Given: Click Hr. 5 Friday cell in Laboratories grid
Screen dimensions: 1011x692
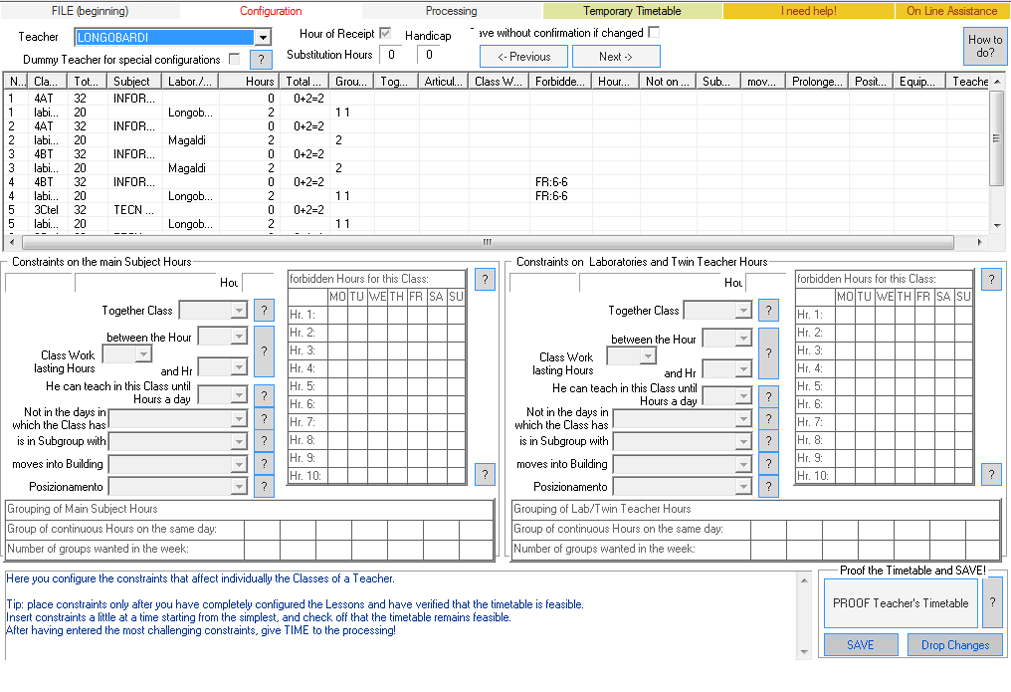Looking at the screenshot, I should tap(923, 386).
